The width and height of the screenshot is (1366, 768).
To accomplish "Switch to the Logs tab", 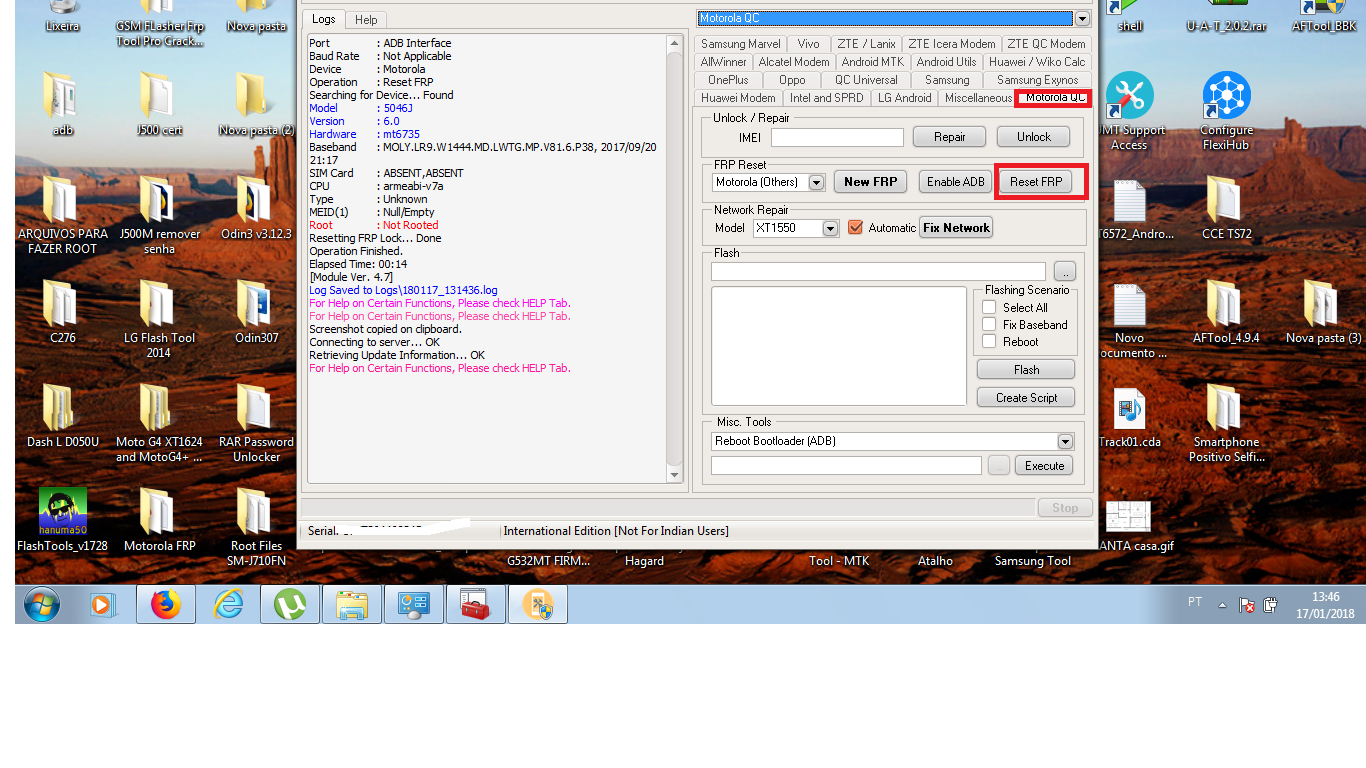I will click(x=323, y=19).
